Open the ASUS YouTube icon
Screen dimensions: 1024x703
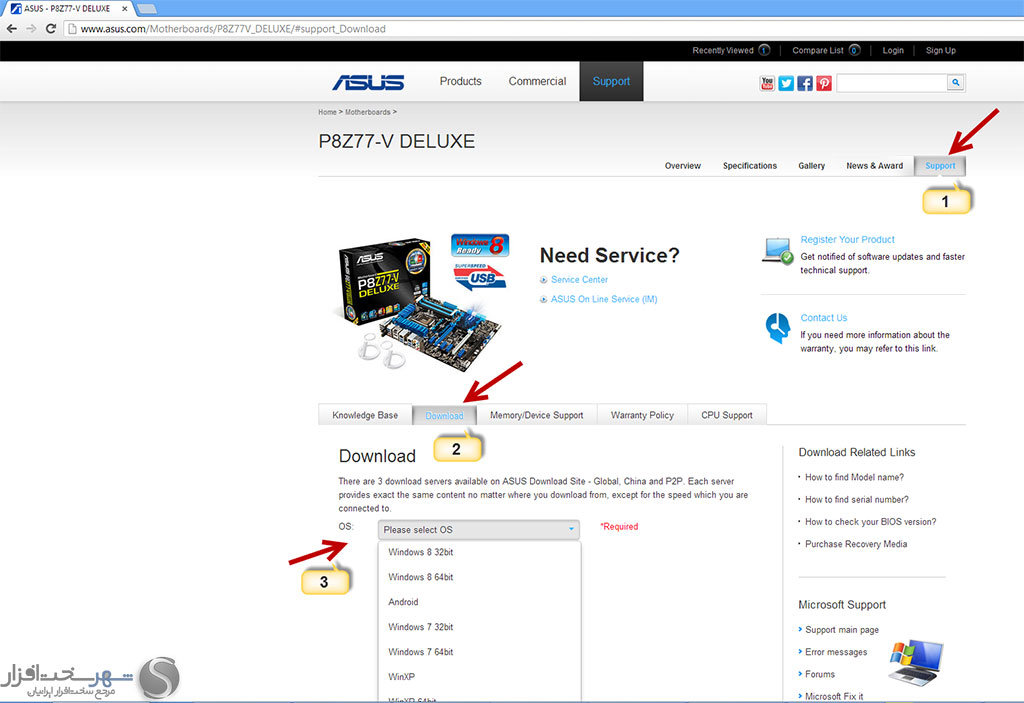(x=767, y=83)
